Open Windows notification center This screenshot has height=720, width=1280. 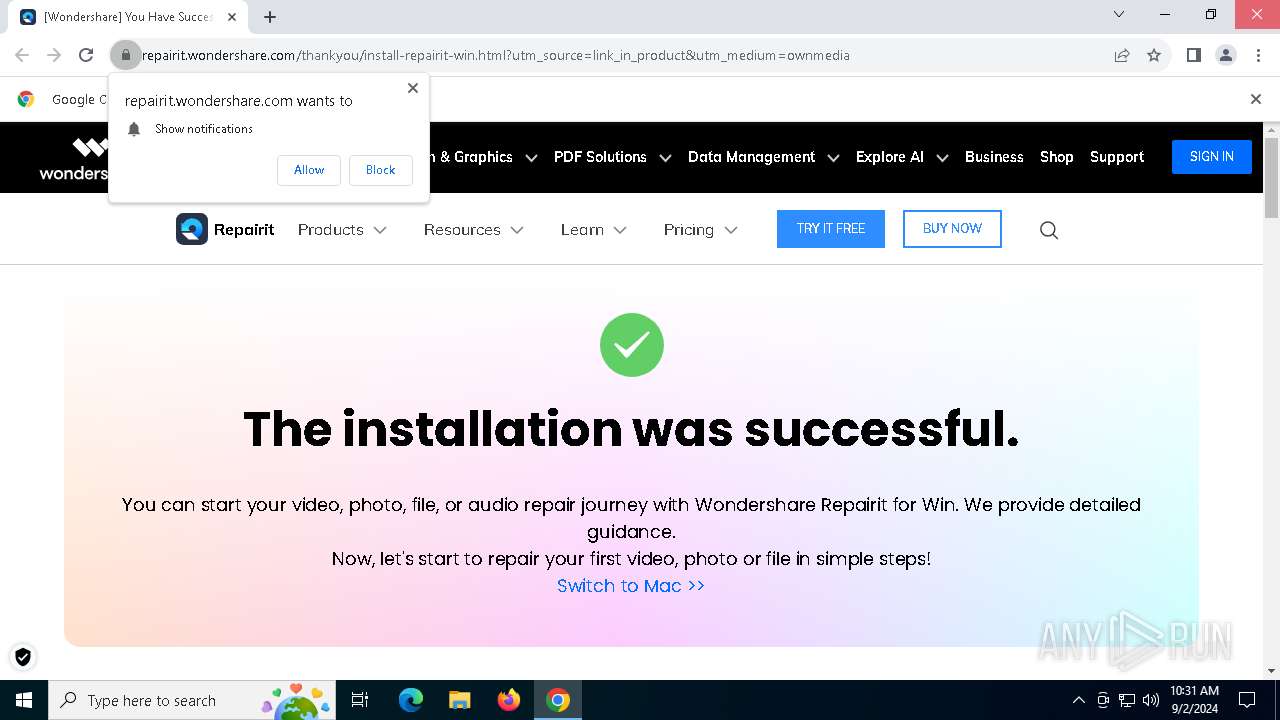pyautogui.click(x=1247, y=700)
